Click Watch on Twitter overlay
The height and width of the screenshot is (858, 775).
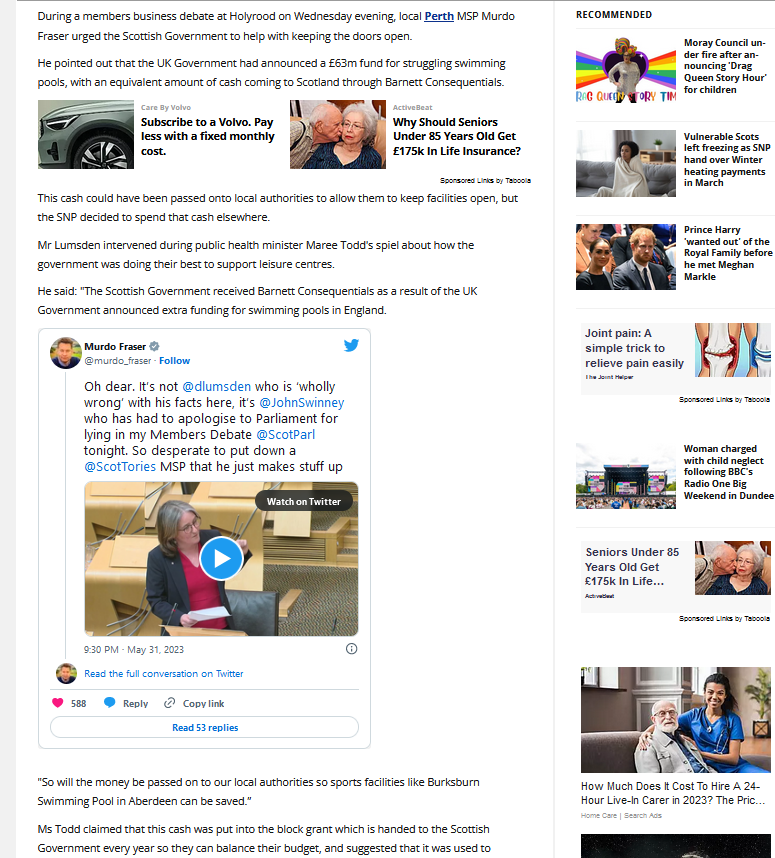click(304, 501)
